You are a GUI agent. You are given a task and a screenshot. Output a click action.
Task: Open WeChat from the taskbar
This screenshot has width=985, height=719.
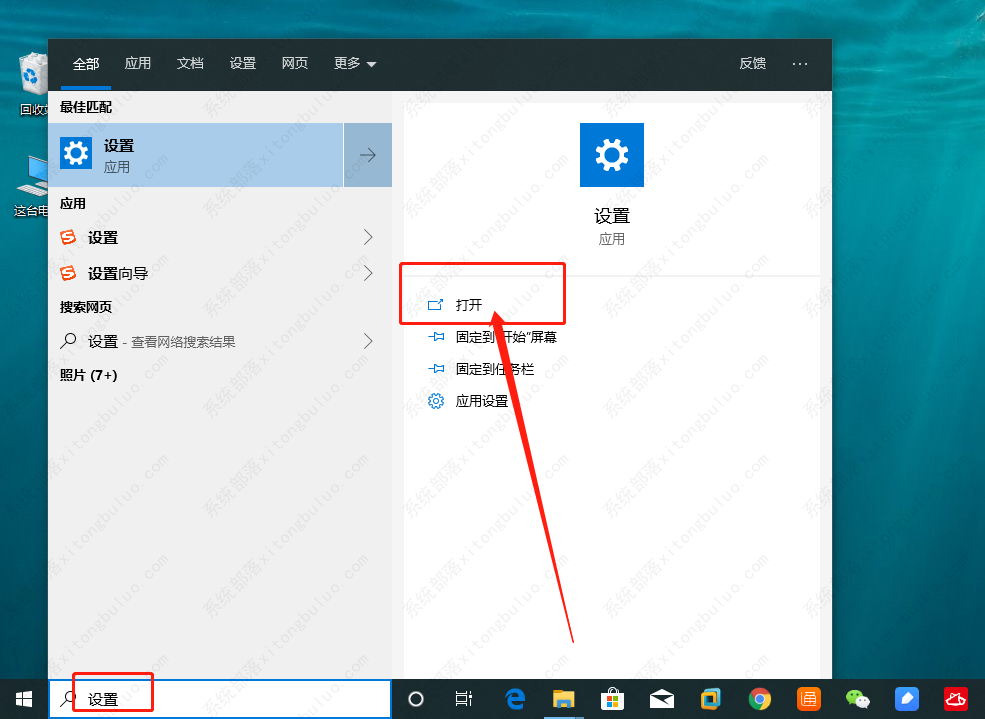coord(857,698)
